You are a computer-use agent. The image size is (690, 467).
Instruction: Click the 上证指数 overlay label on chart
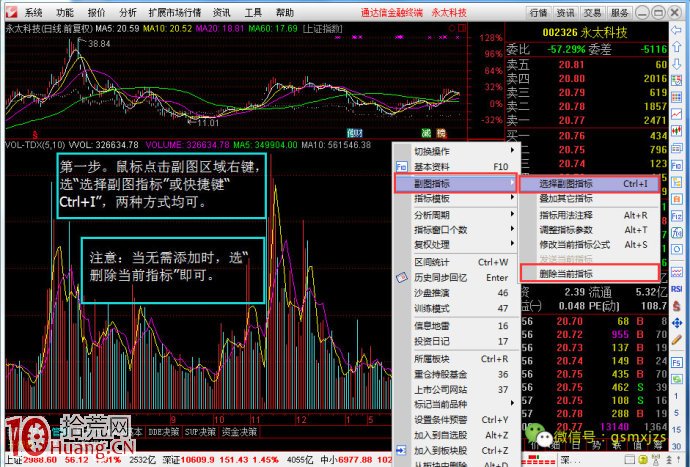323,29
